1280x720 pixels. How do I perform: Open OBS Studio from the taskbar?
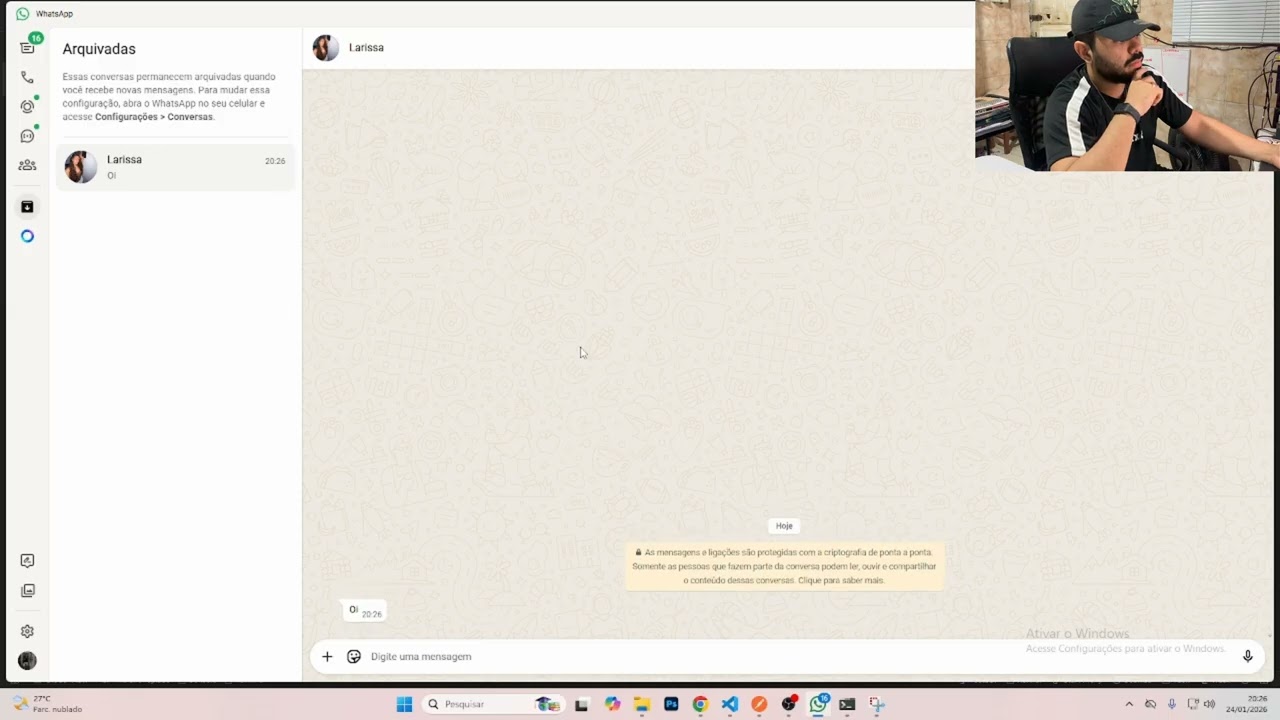(x=789, y=704)
